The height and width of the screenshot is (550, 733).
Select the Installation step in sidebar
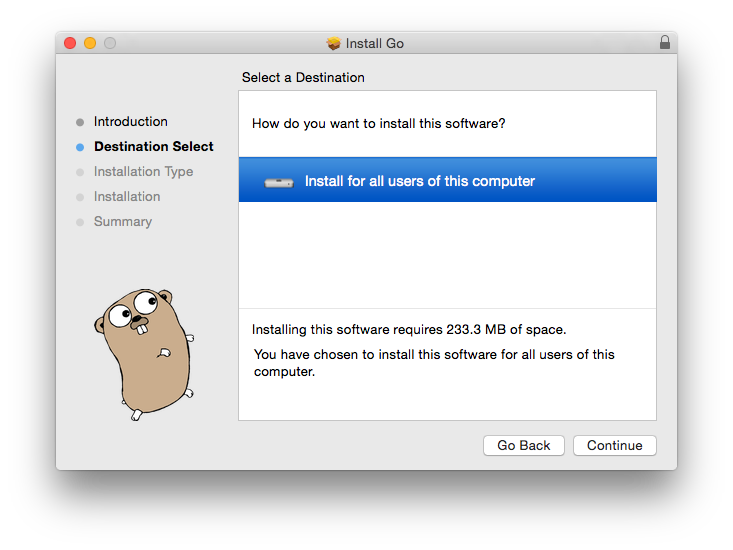pos(127,196)
